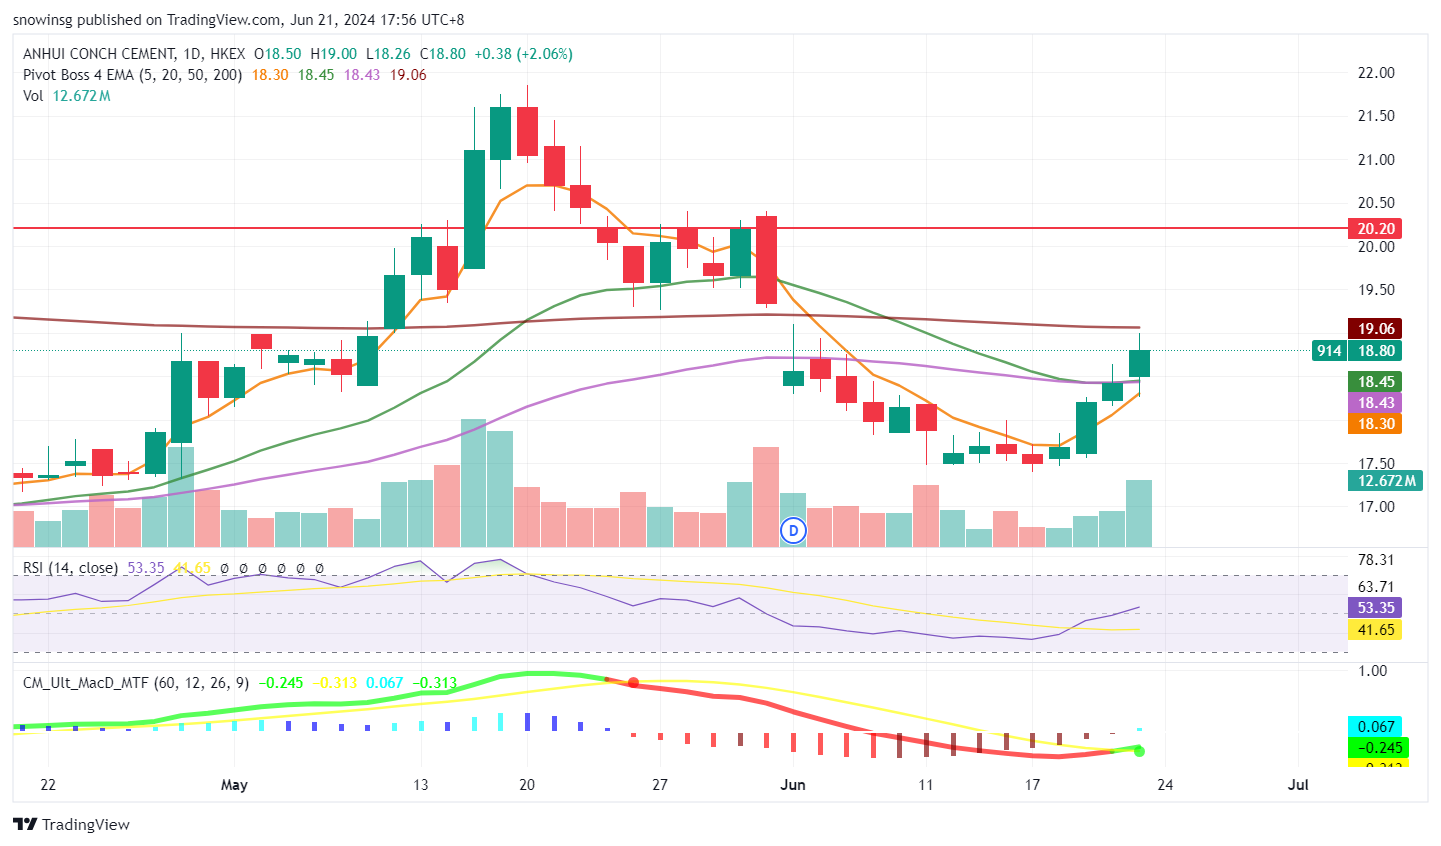
Task: Click the purple 18.43 price axis tag
Action: pyautogui.click(x=1376, y=403)
